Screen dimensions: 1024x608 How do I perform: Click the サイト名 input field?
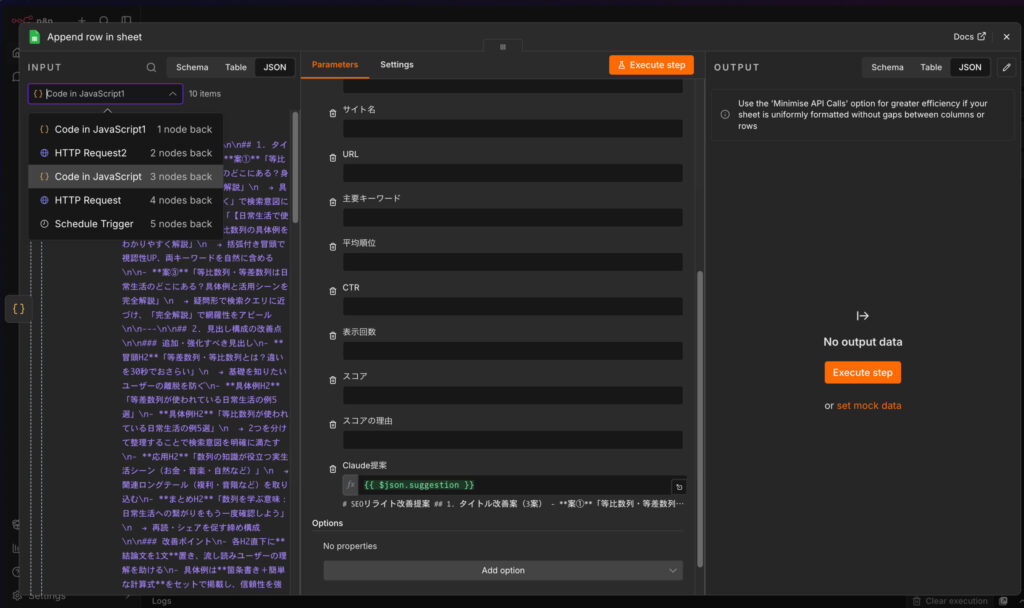(x=513, y=129)
